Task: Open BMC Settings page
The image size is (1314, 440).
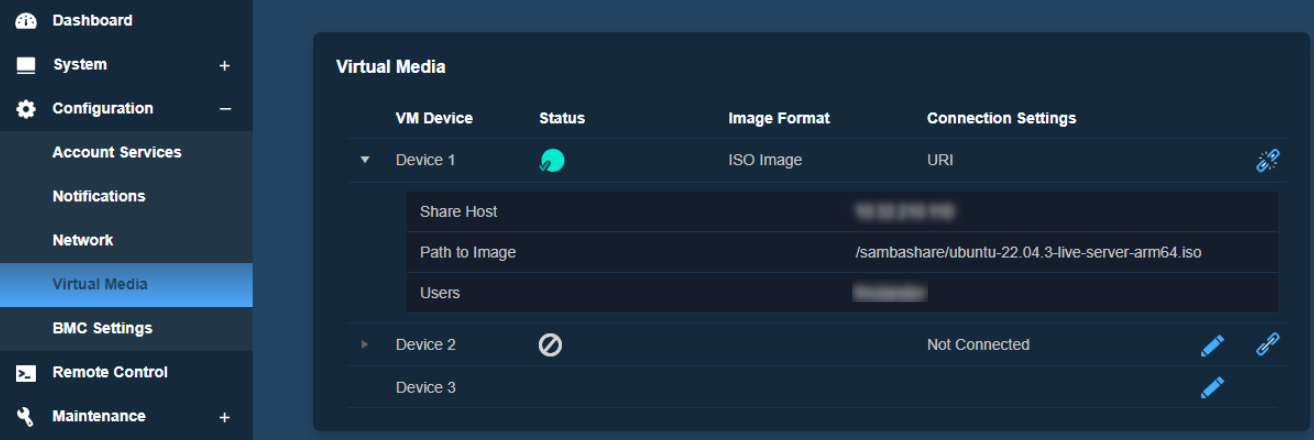Action: point(102,329)
